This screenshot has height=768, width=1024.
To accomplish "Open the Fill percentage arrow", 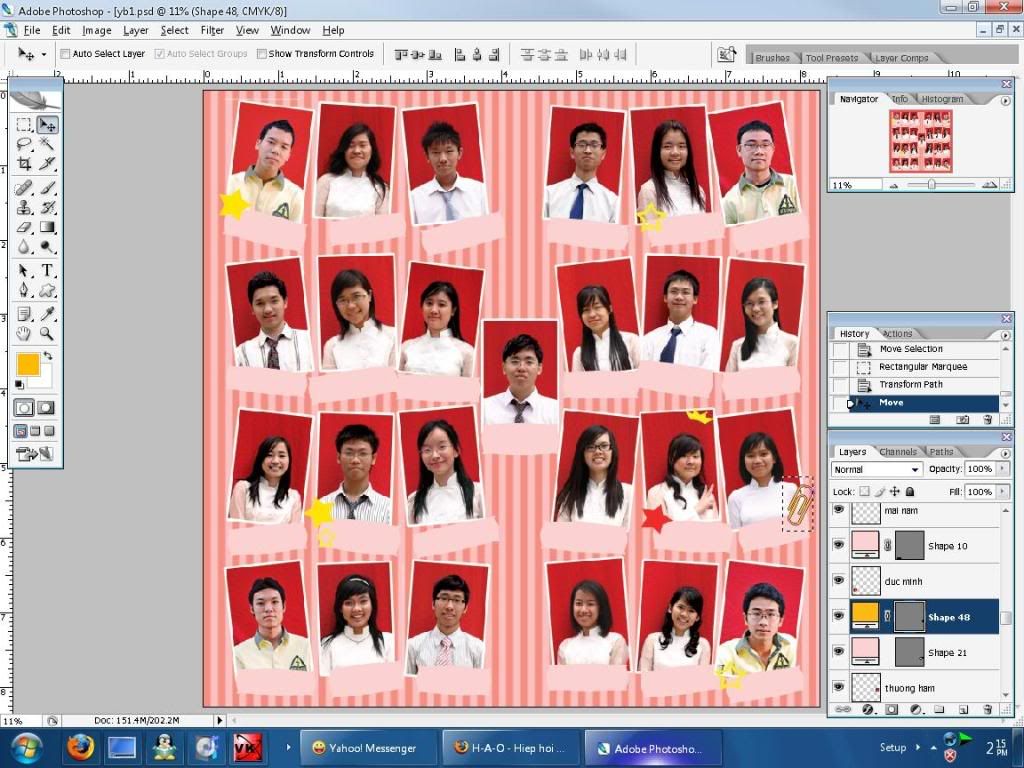I will pos(1002,492).
